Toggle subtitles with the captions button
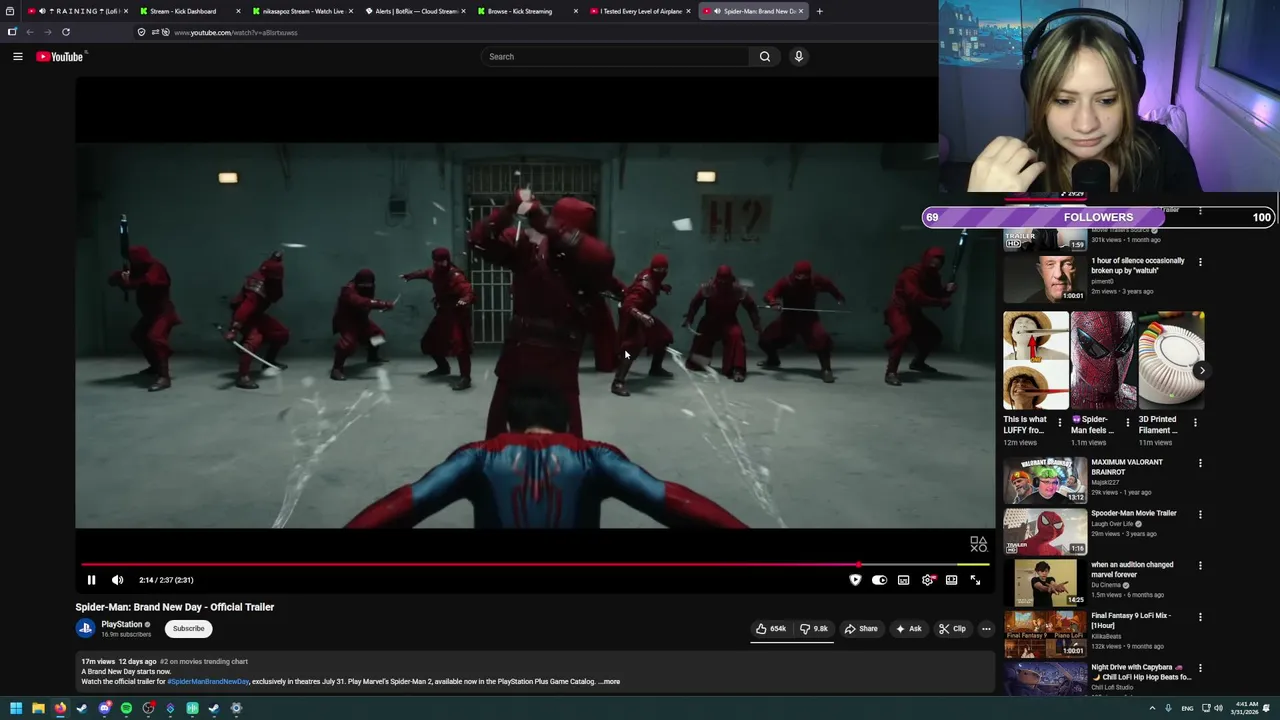This screenshot has width=1280, height=720. click(903, 580)
